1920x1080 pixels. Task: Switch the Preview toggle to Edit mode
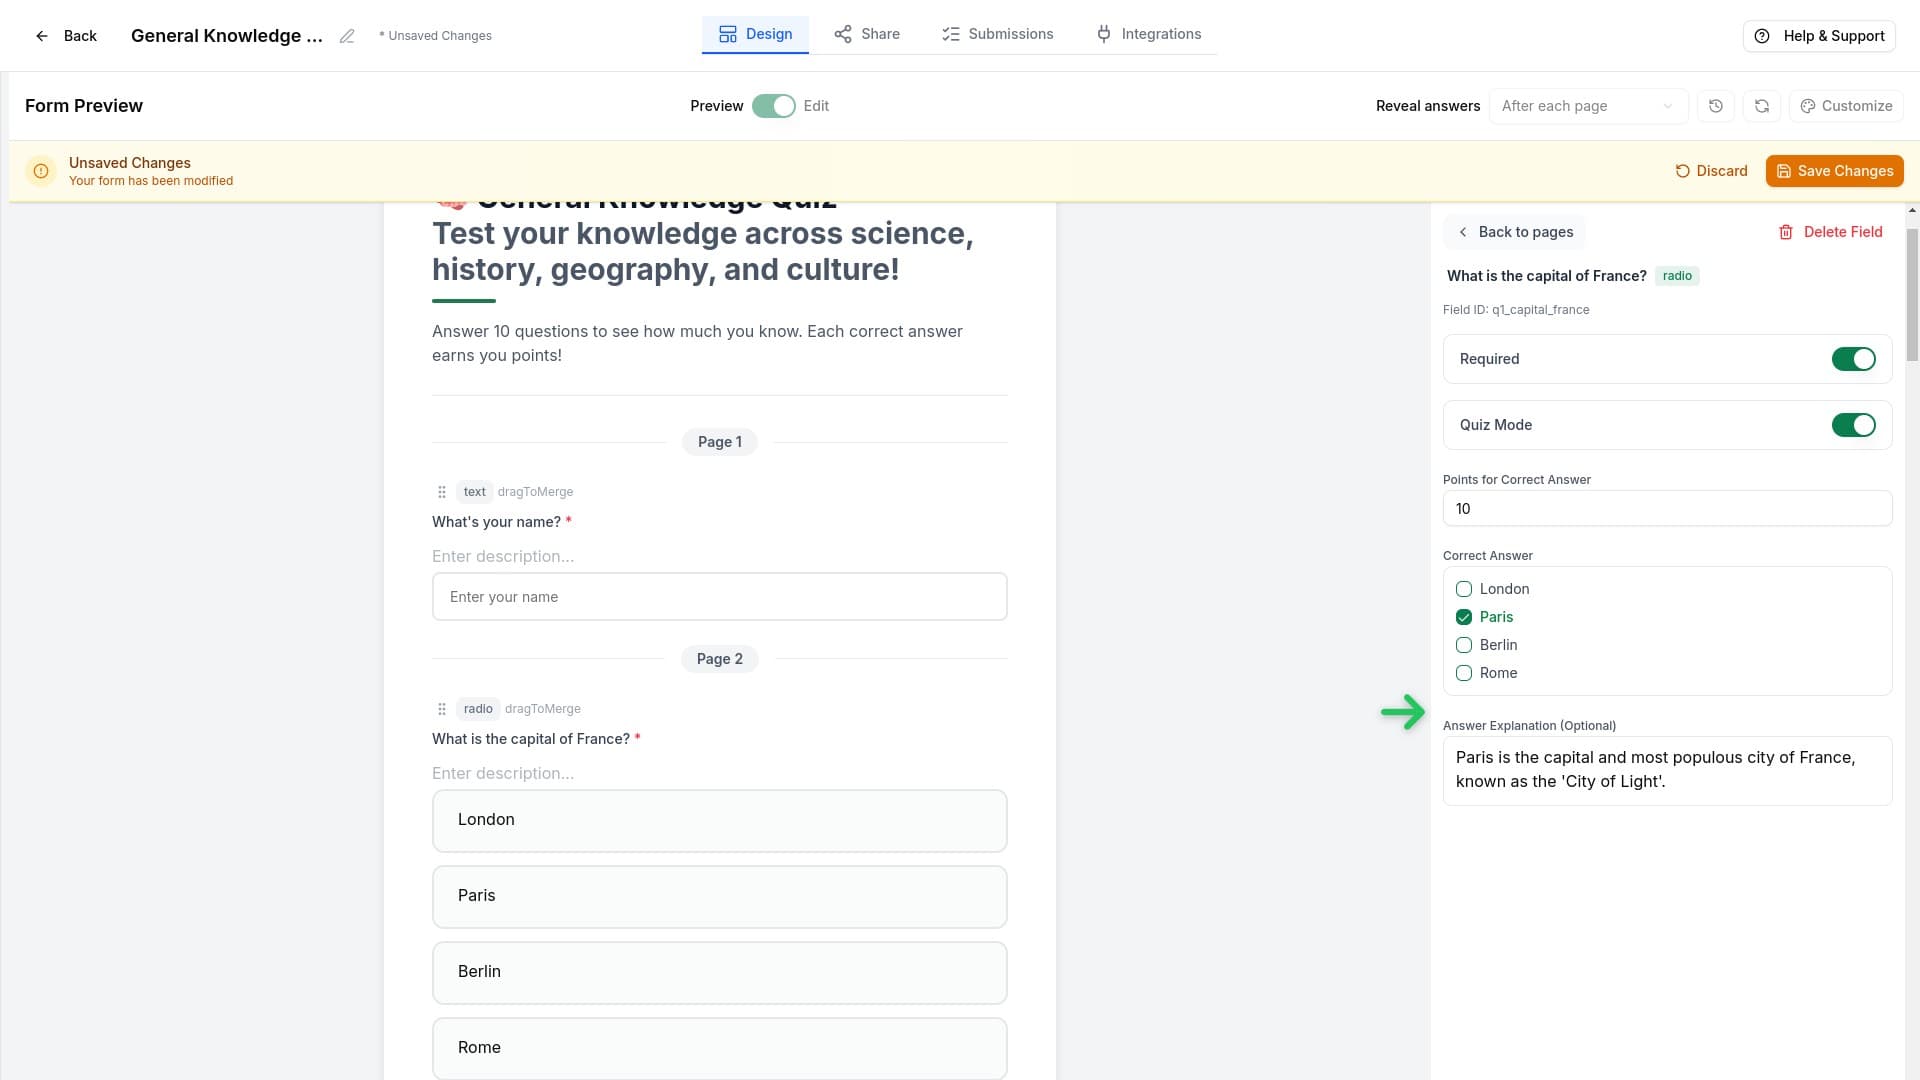click(772, 105)
